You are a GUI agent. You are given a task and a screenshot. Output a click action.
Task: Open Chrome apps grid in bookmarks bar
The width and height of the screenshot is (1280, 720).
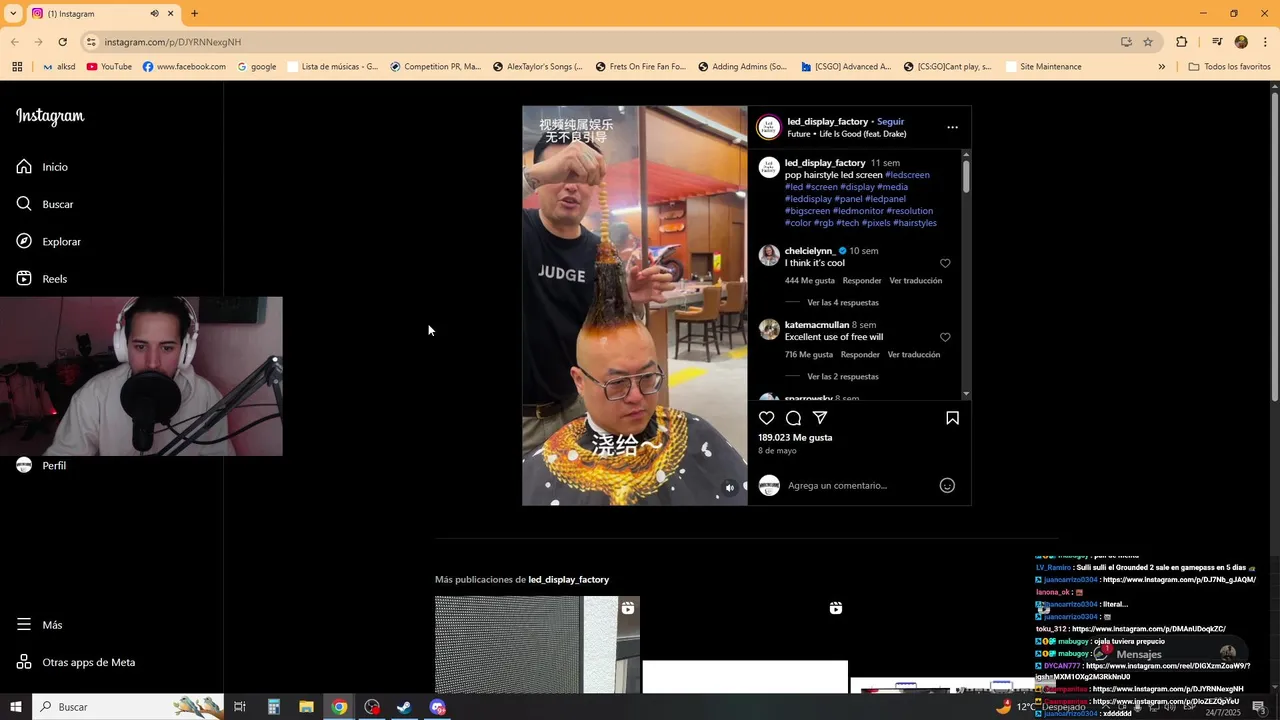pyautogui.click(x=17, y=67)
